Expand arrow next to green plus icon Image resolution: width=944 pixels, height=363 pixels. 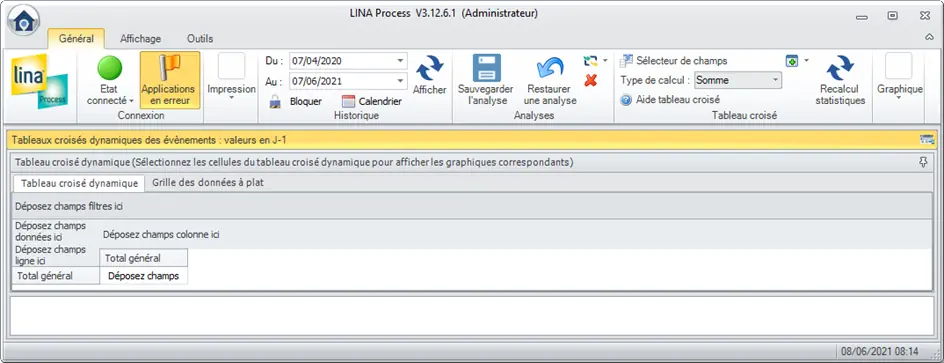click(806, 61)
